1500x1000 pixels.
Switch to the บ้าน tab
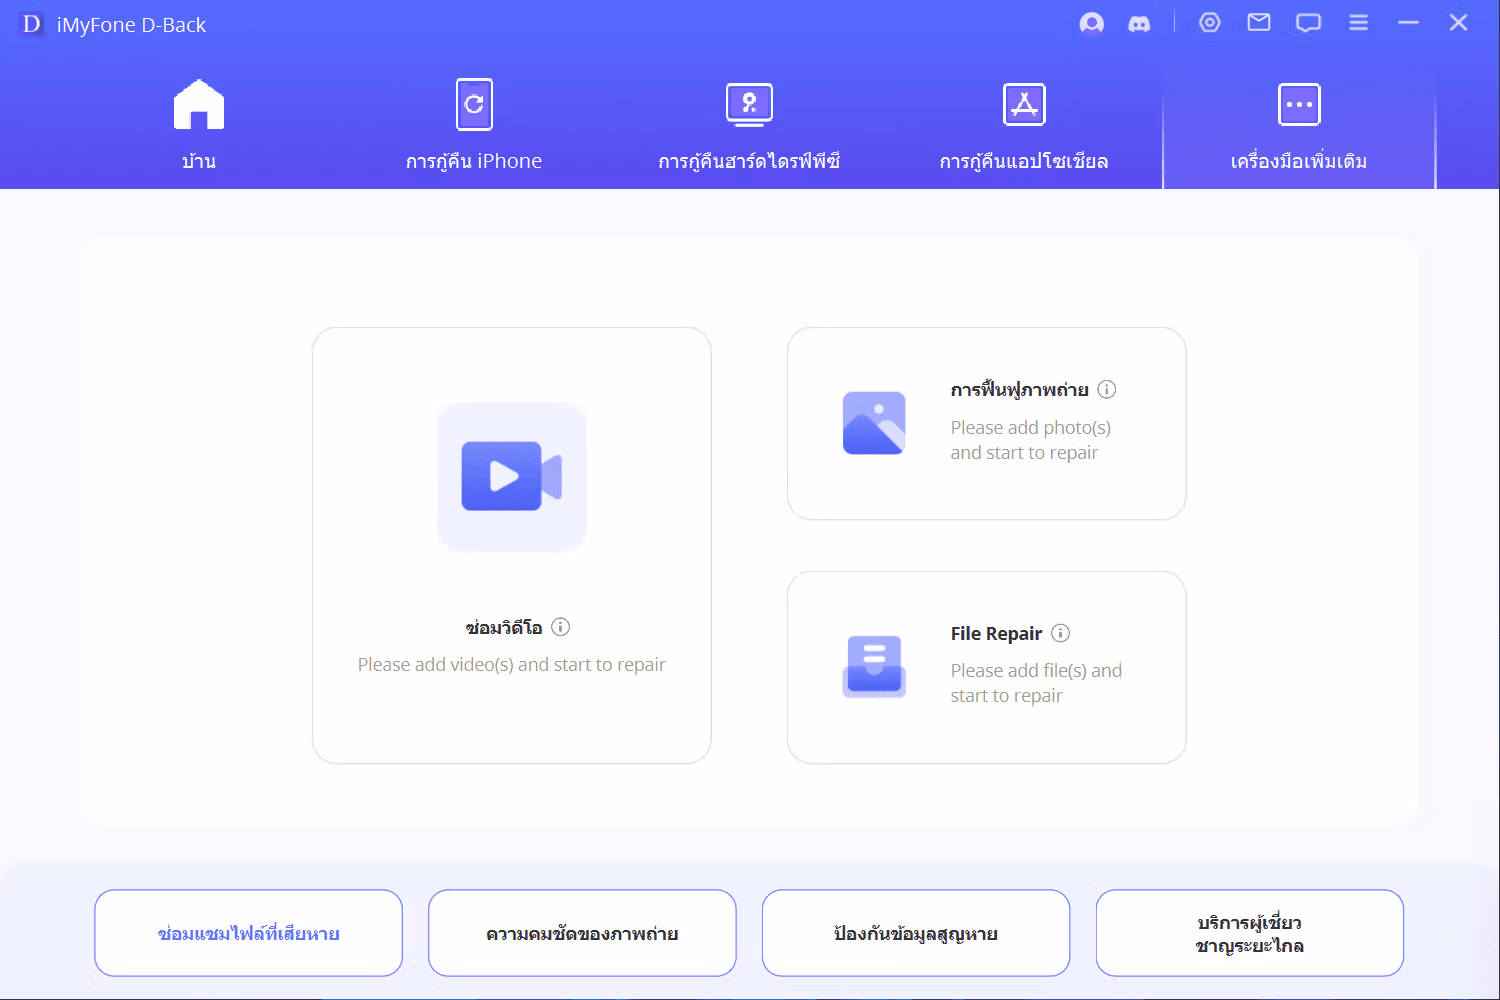pyautogui.click(x=199, y=124)
